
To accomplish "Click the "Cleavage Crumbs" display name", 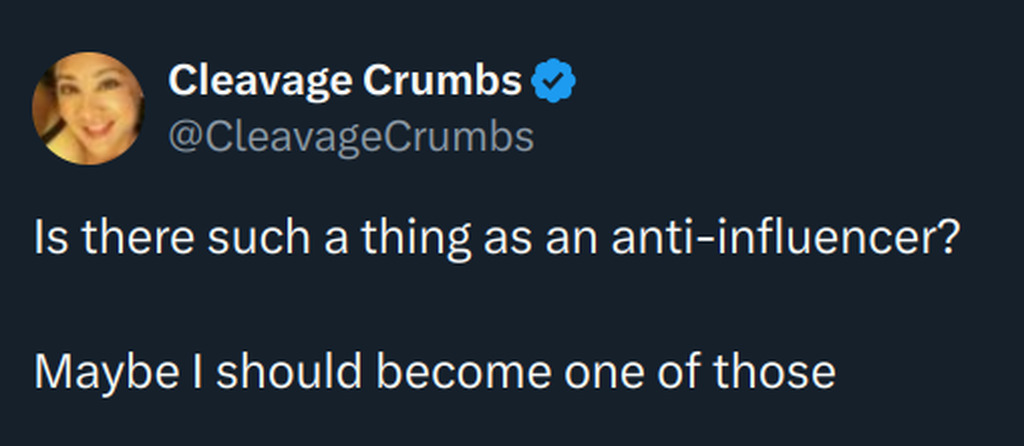I will tap(345, 82).
